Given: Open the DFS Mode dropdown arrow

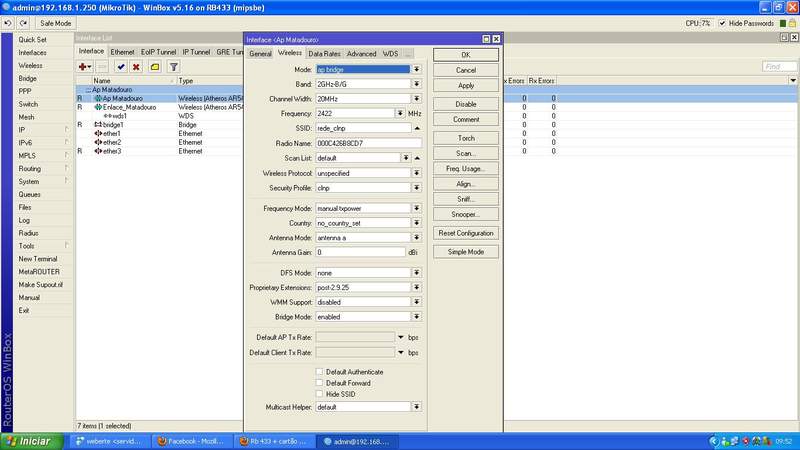Looking at the screenshot, I should point(417,273).
